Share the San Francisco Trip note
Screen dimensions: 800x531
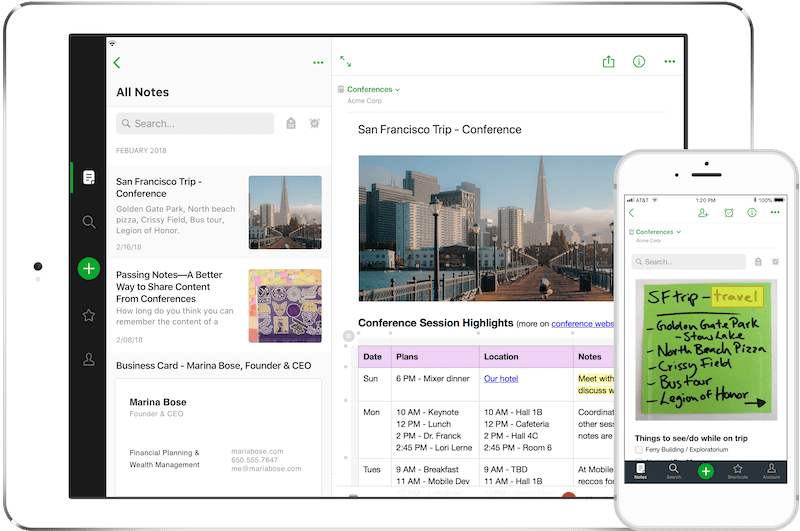pyautogui.click(x=609, y=62)
